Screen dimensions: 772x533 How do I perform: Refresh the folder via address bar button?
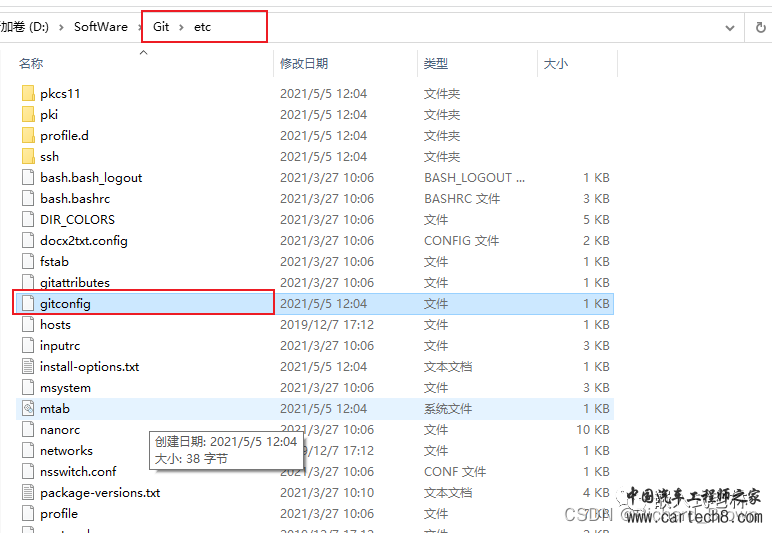tap(761, 28)
